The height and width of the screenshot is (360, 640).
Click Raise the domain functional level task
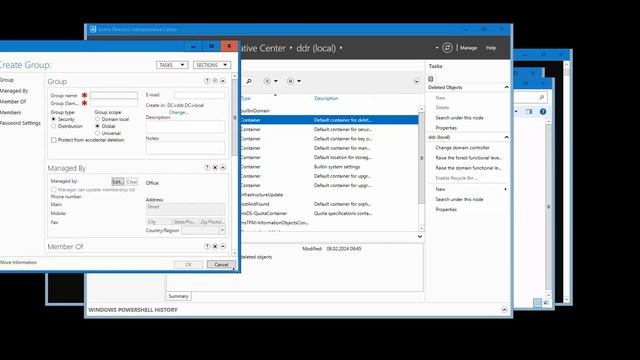[469, 168]
